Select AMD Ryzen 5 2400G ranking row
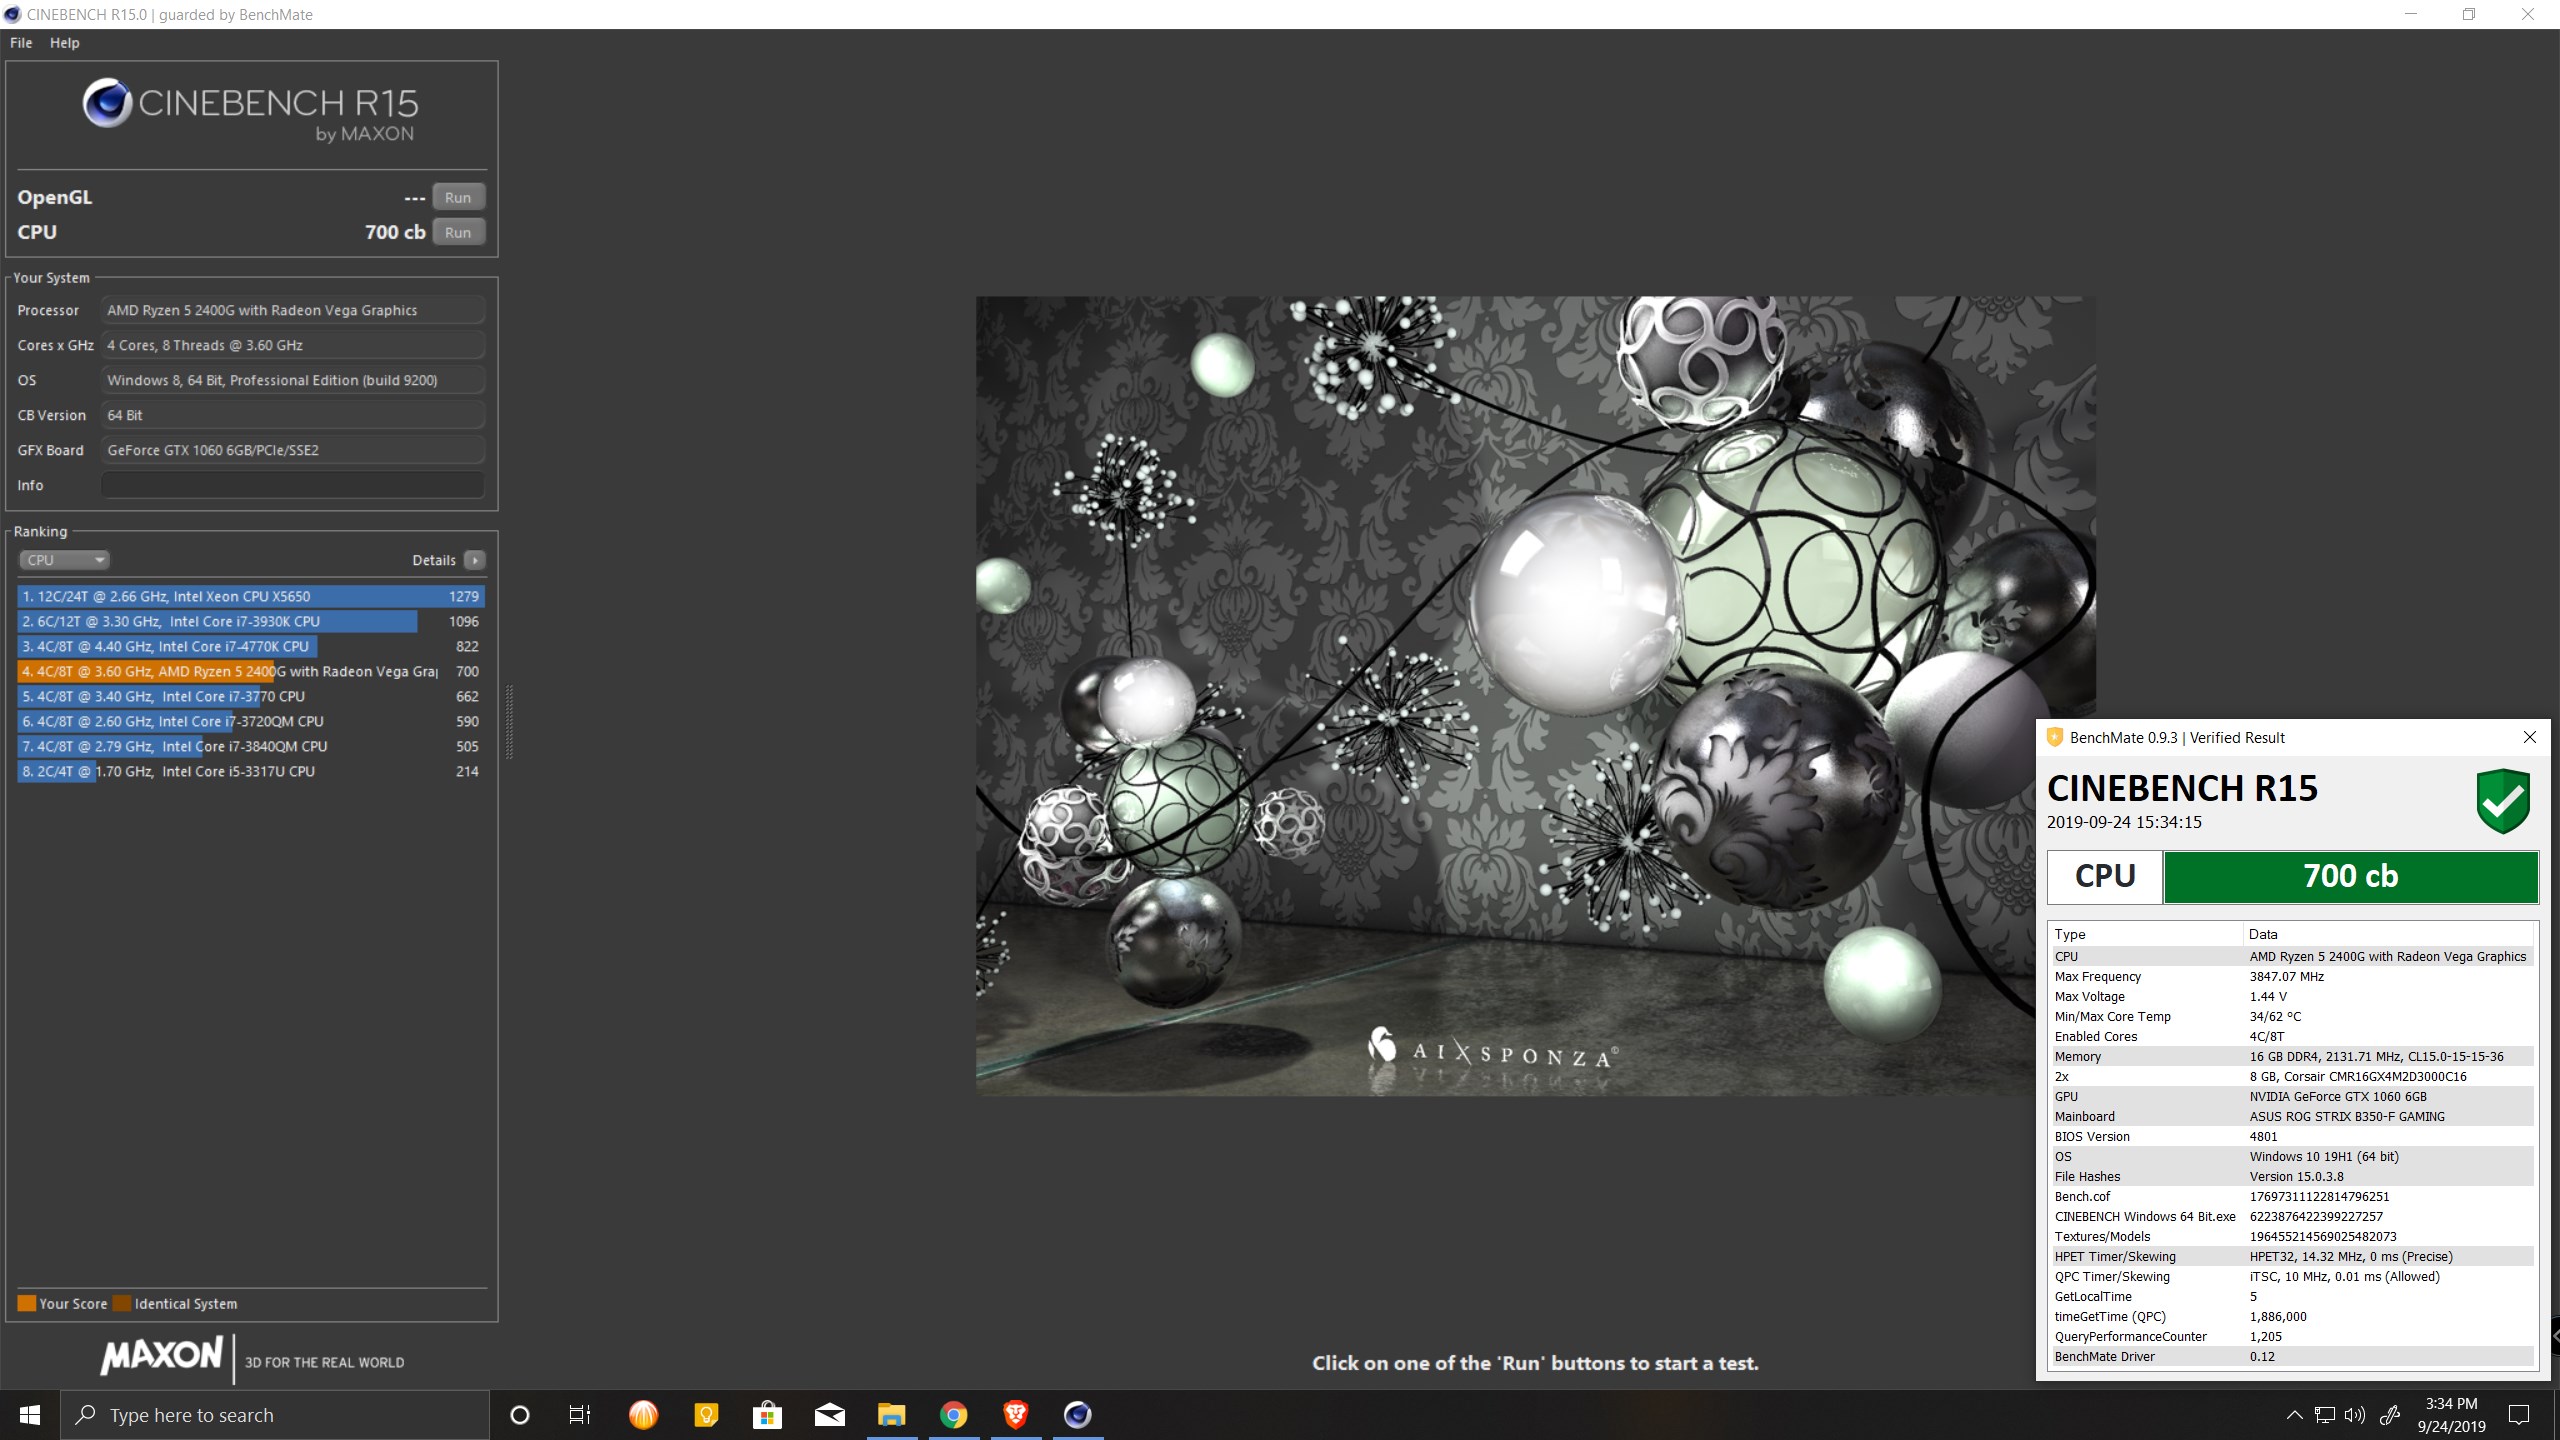Viewport: 2560px width, 1440px height. pyautogui.click(x=251, y=671)
